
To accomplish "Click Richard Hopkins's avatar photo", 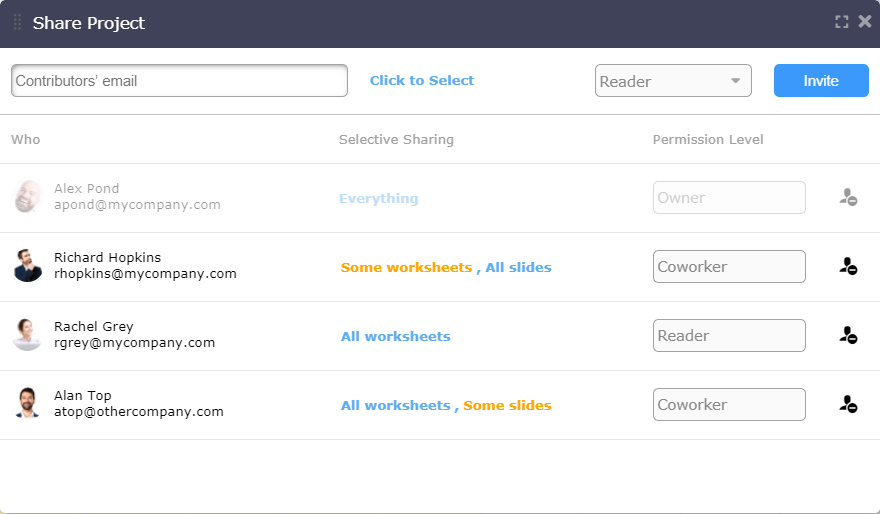I will [28, 265].
